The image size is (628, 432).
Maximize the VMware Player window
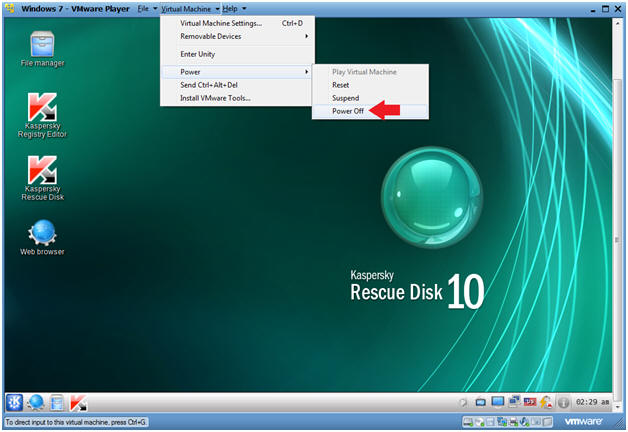[x=606, y=8]
